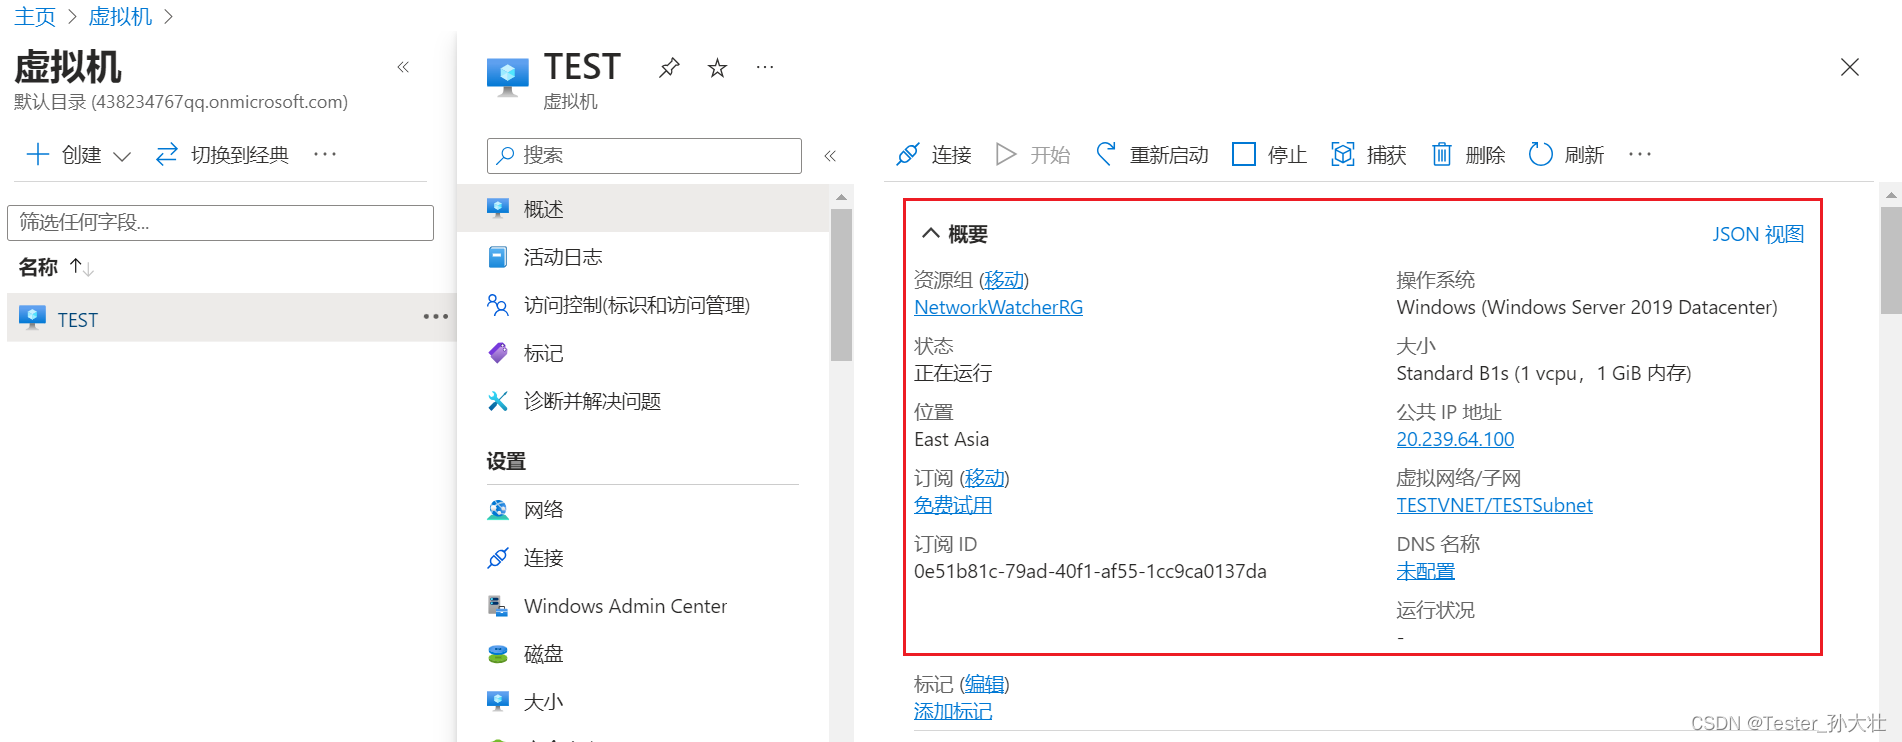Click 添加标记 link

tap(953, 711)
